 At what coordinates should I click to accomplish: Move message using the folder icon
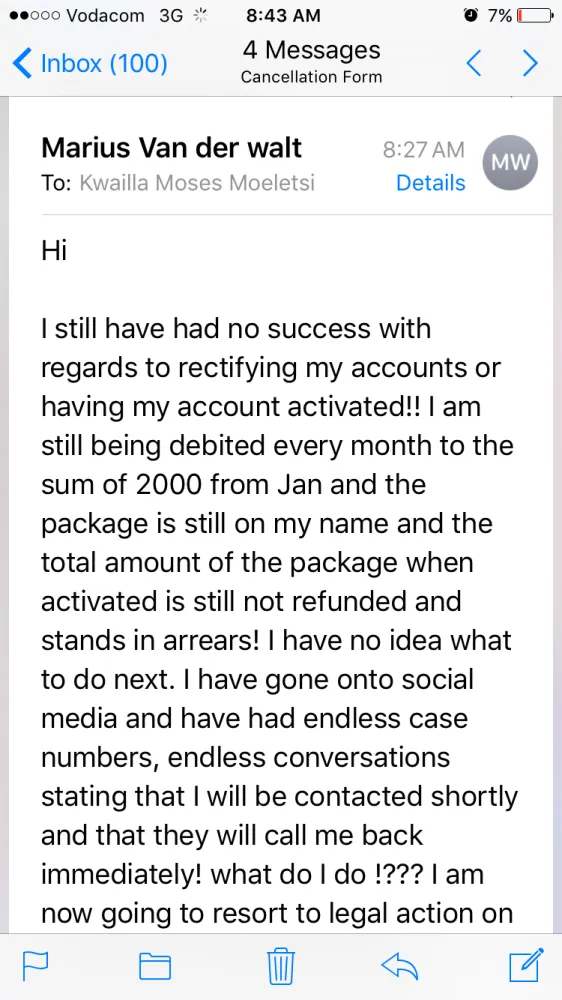pos(155,966)
